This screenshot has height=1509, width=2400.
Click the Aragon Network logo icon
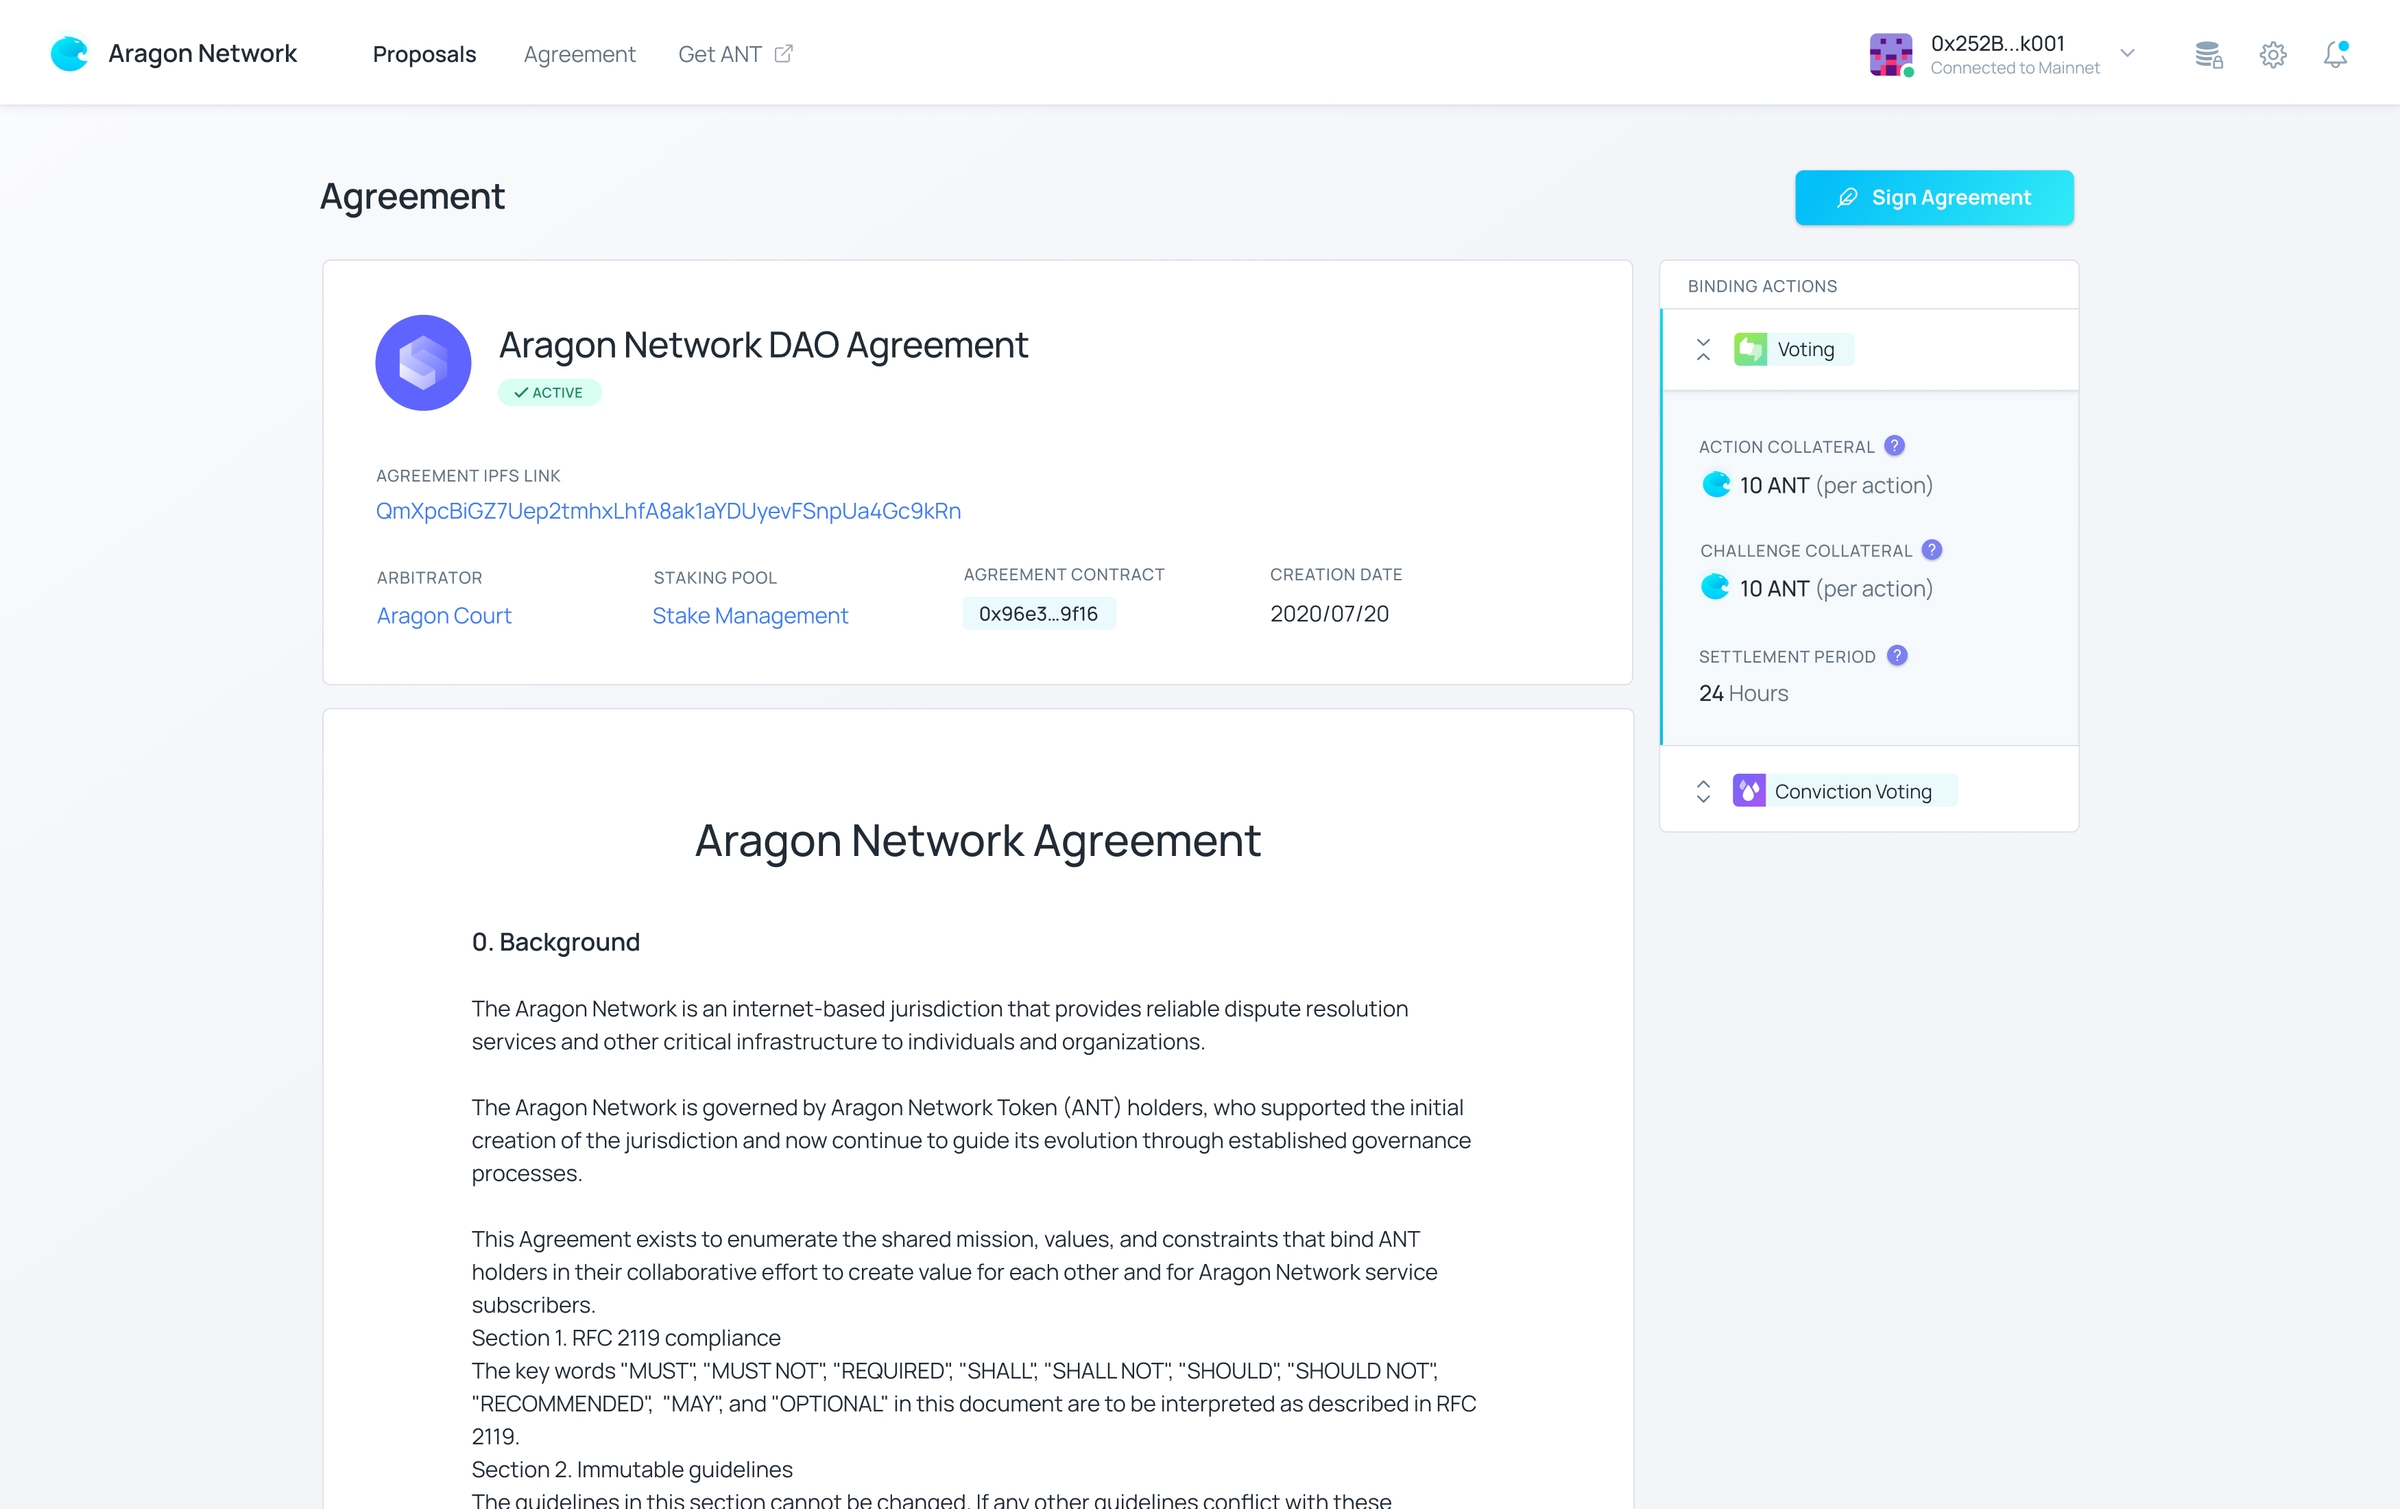point(70,52)
